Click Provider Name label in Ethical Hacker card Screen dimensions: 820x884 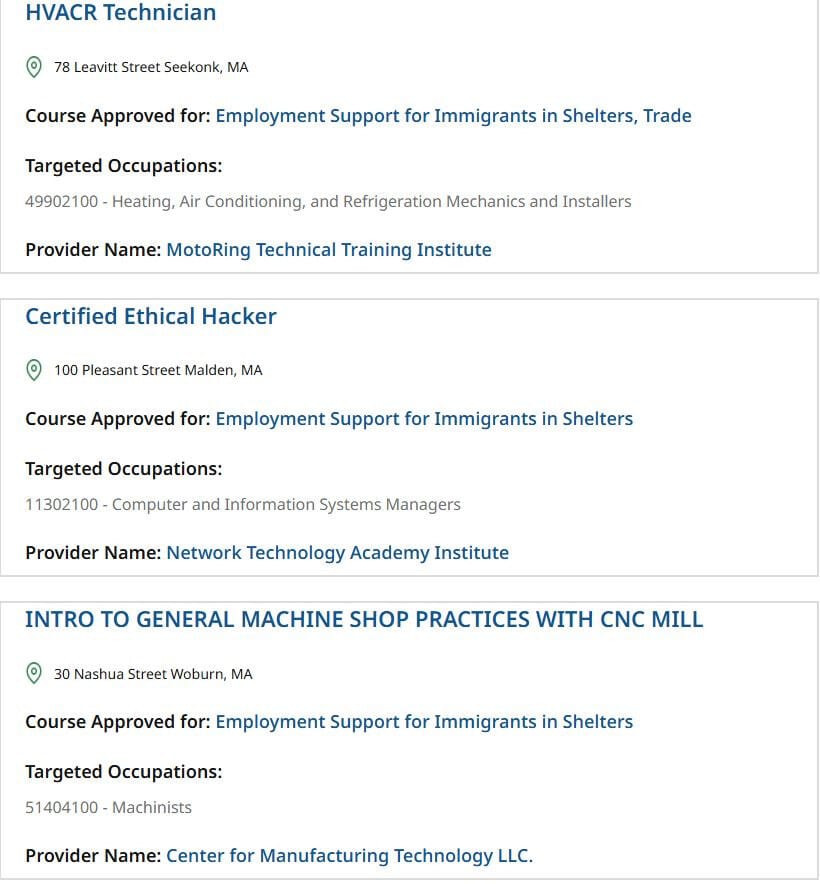tap(93, 552)
